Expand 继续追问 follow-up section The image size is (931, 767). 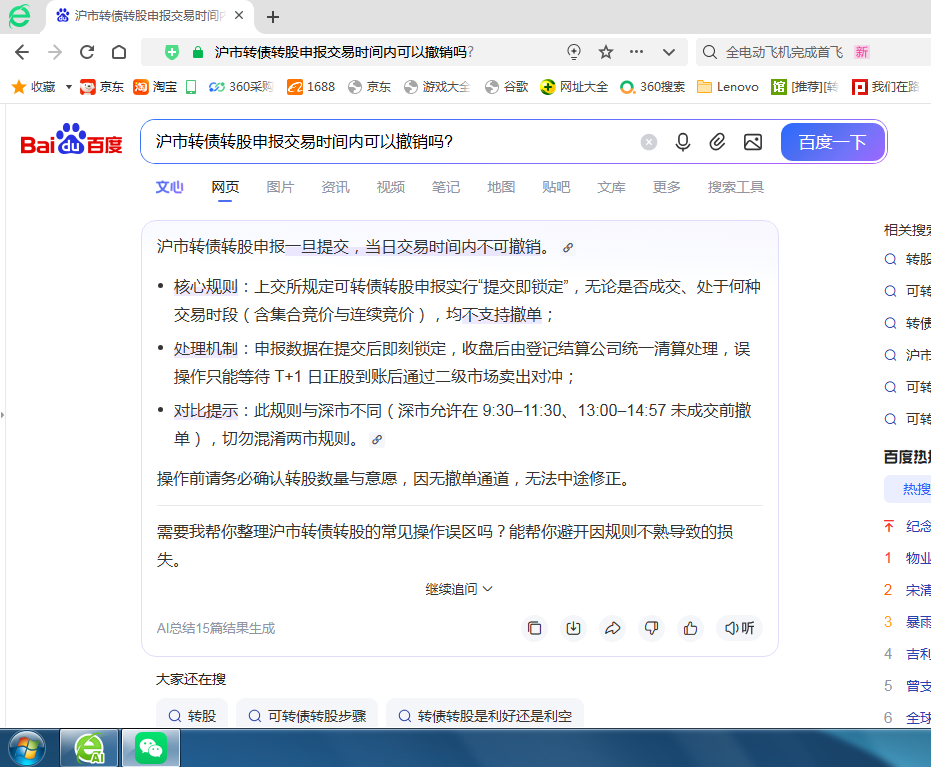[x=459, y=589]
